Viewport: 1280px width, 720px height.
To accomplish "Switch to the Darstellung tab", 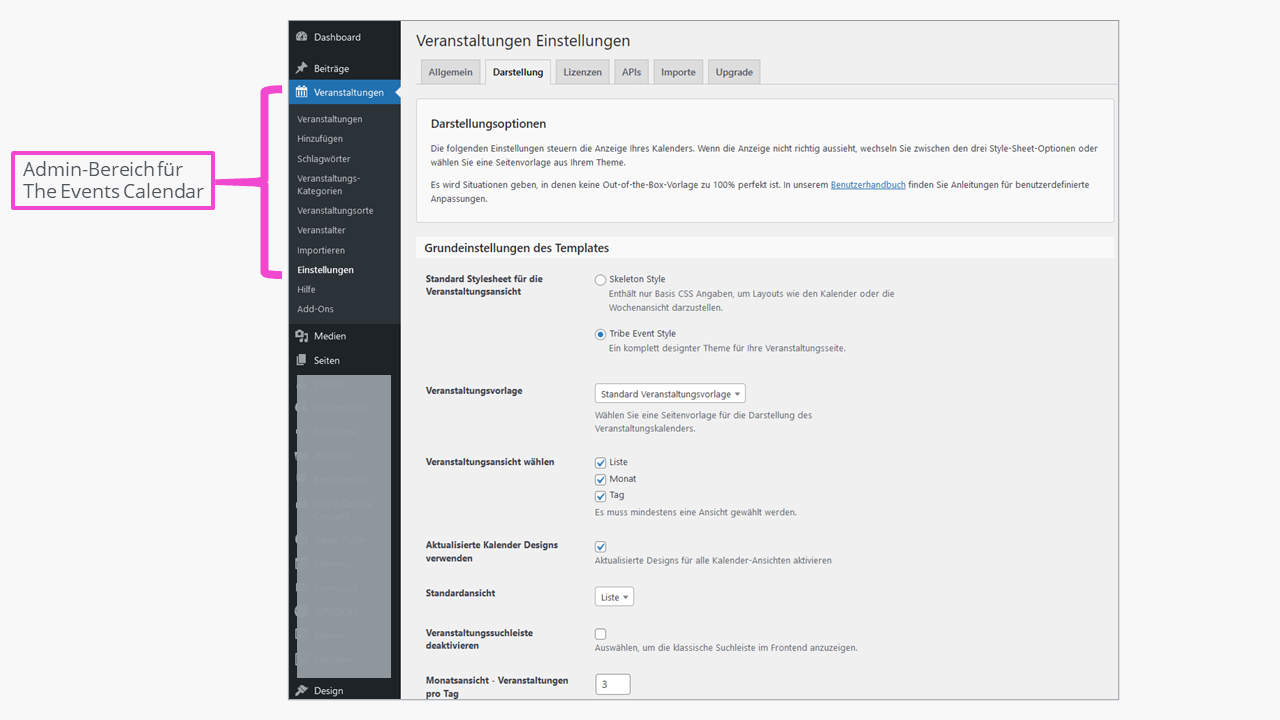I will pos(518,72).
